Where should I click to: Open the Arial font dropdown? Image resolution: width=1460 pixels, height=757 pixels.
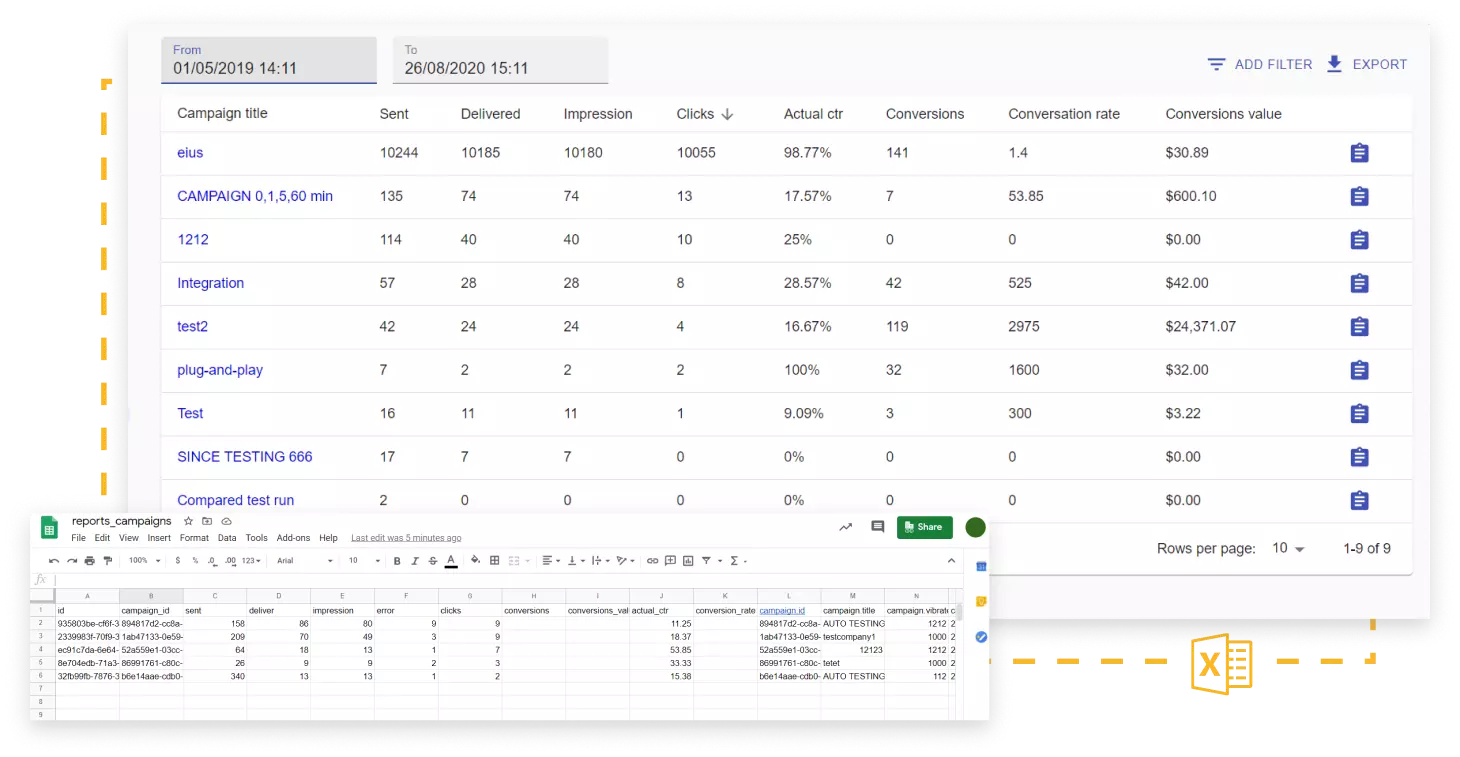click(x=304, y=561)
